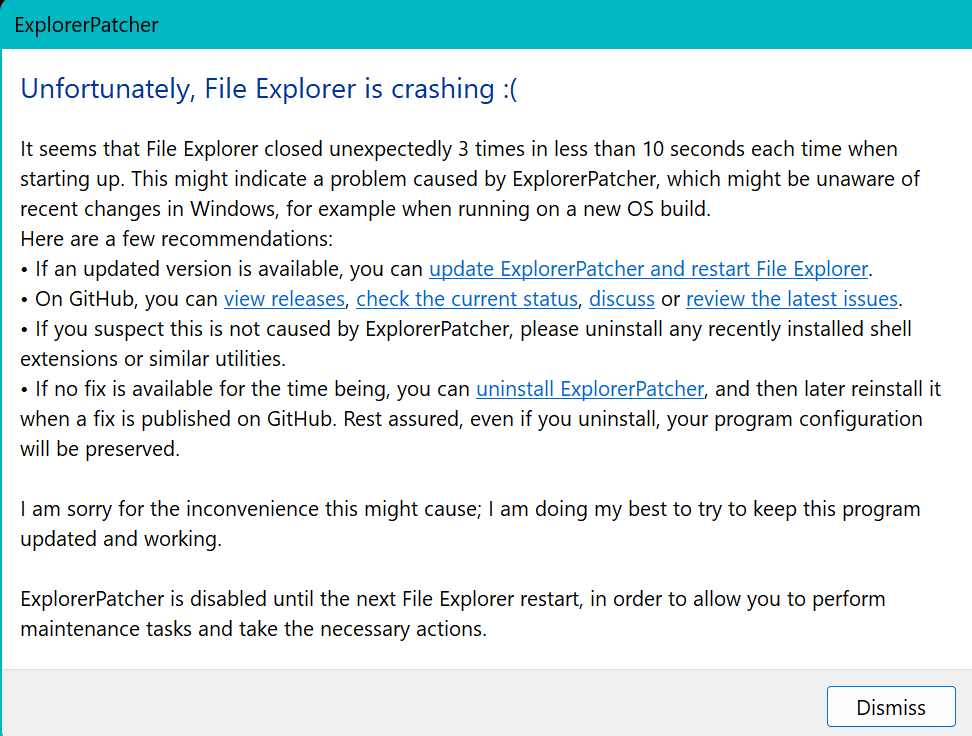Click the 'will be preserved' text line
Image resolution: width=972 pixels, height=736 pixels.
coord(100,449)
